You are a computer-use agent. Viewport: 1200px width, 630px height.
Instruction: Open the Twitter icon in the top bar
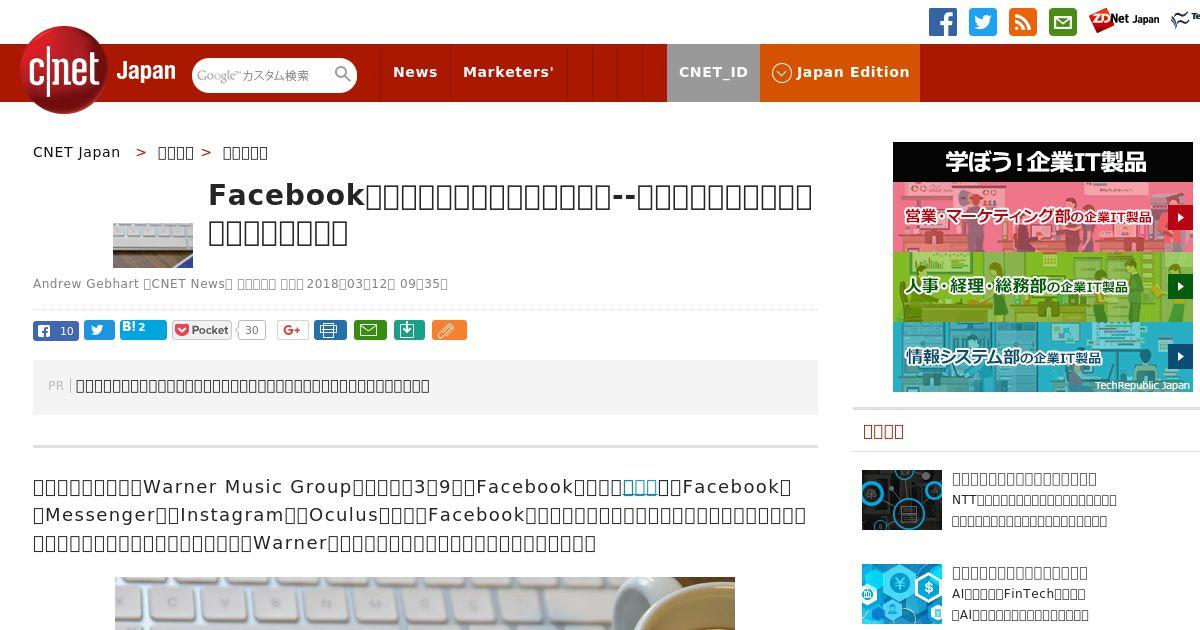point(983,22)
